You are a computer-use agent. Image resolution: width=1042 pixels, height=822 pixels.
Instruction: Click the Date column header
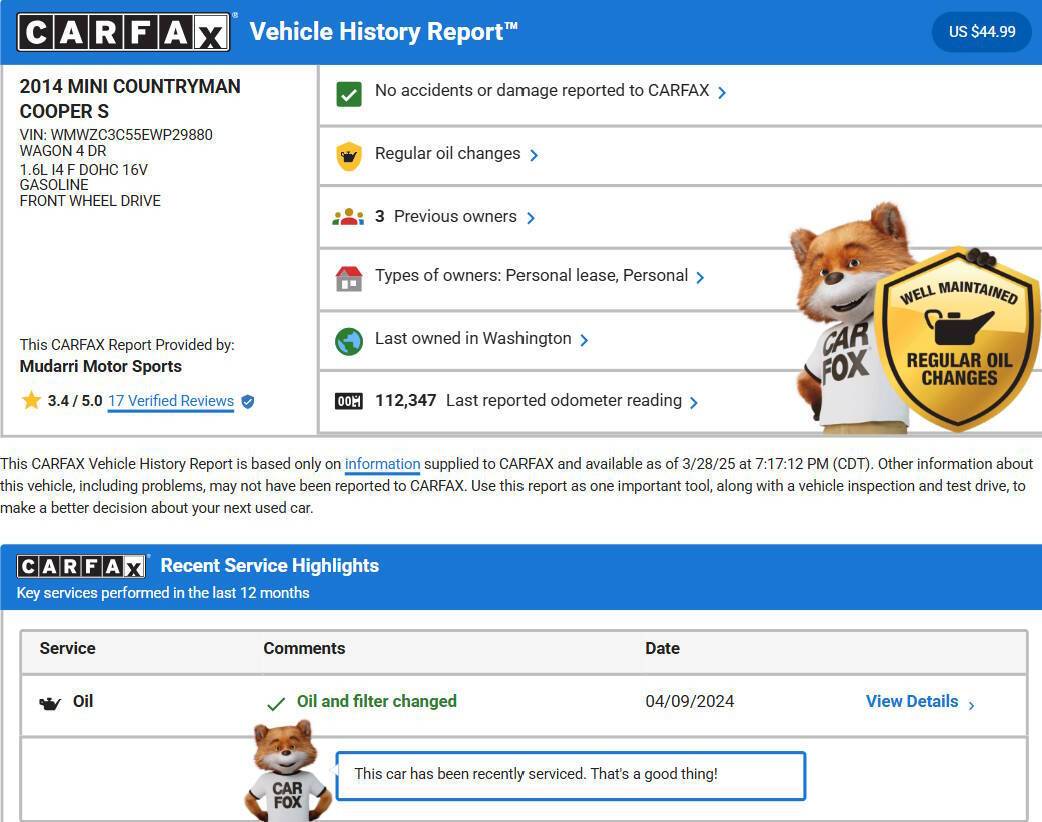[x=662, y=648]
